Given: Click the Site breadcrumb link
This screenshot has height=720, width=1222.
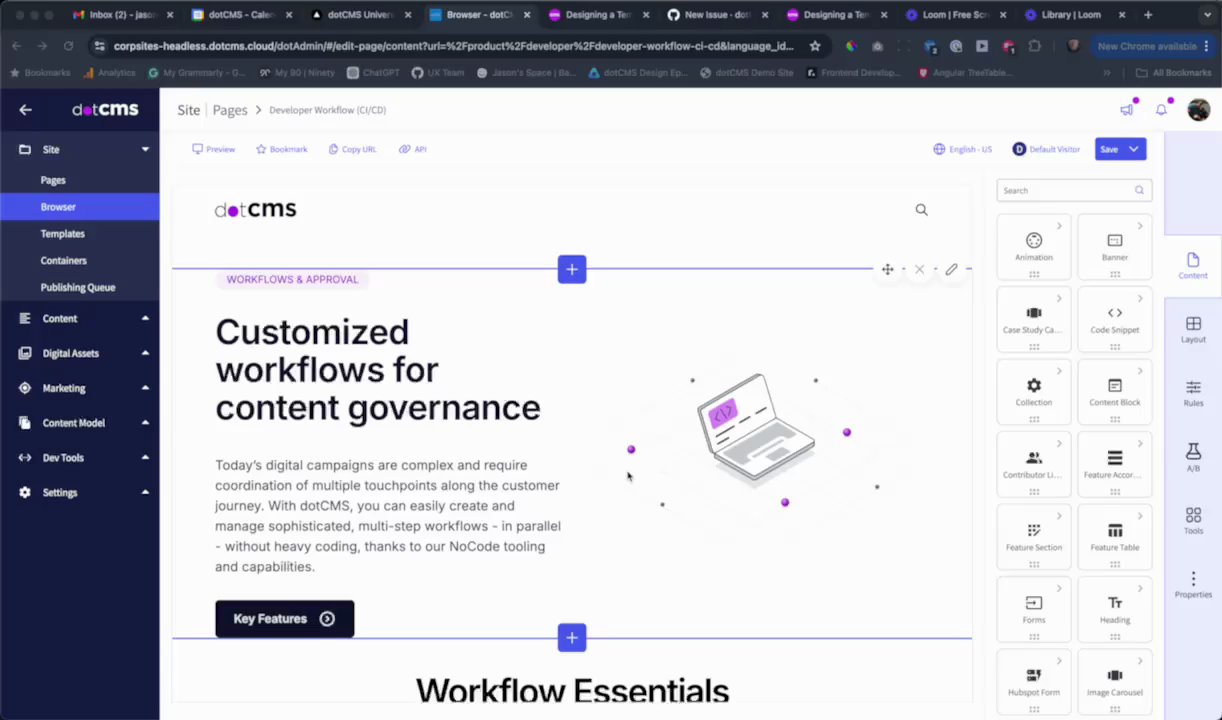Looking at the screenshot, I should [189, 110].
